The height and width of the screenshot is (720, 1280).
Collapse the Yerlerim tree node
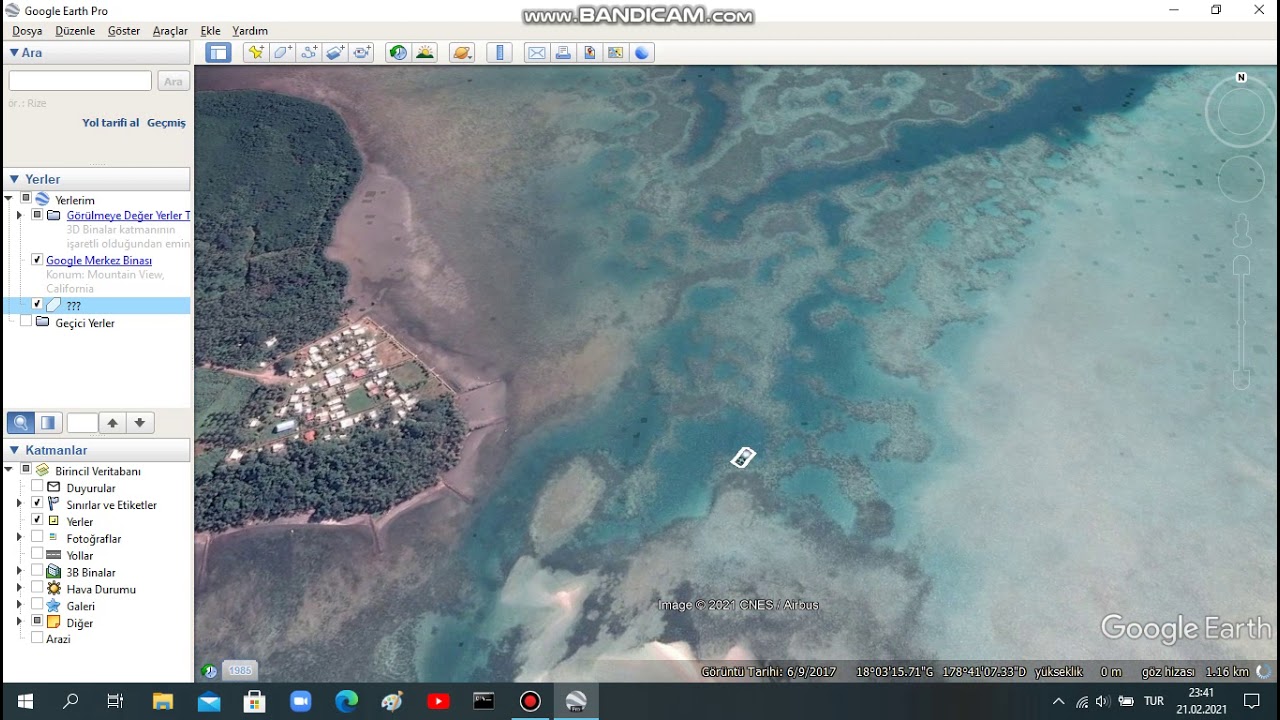9,199
